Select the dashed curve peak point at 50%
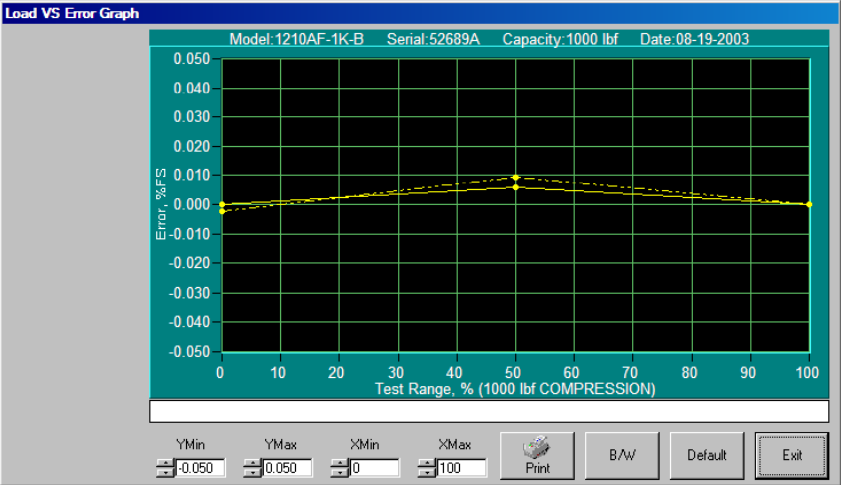Image resolution: width=841 pixels, height=485 pixels. [515, 178]
